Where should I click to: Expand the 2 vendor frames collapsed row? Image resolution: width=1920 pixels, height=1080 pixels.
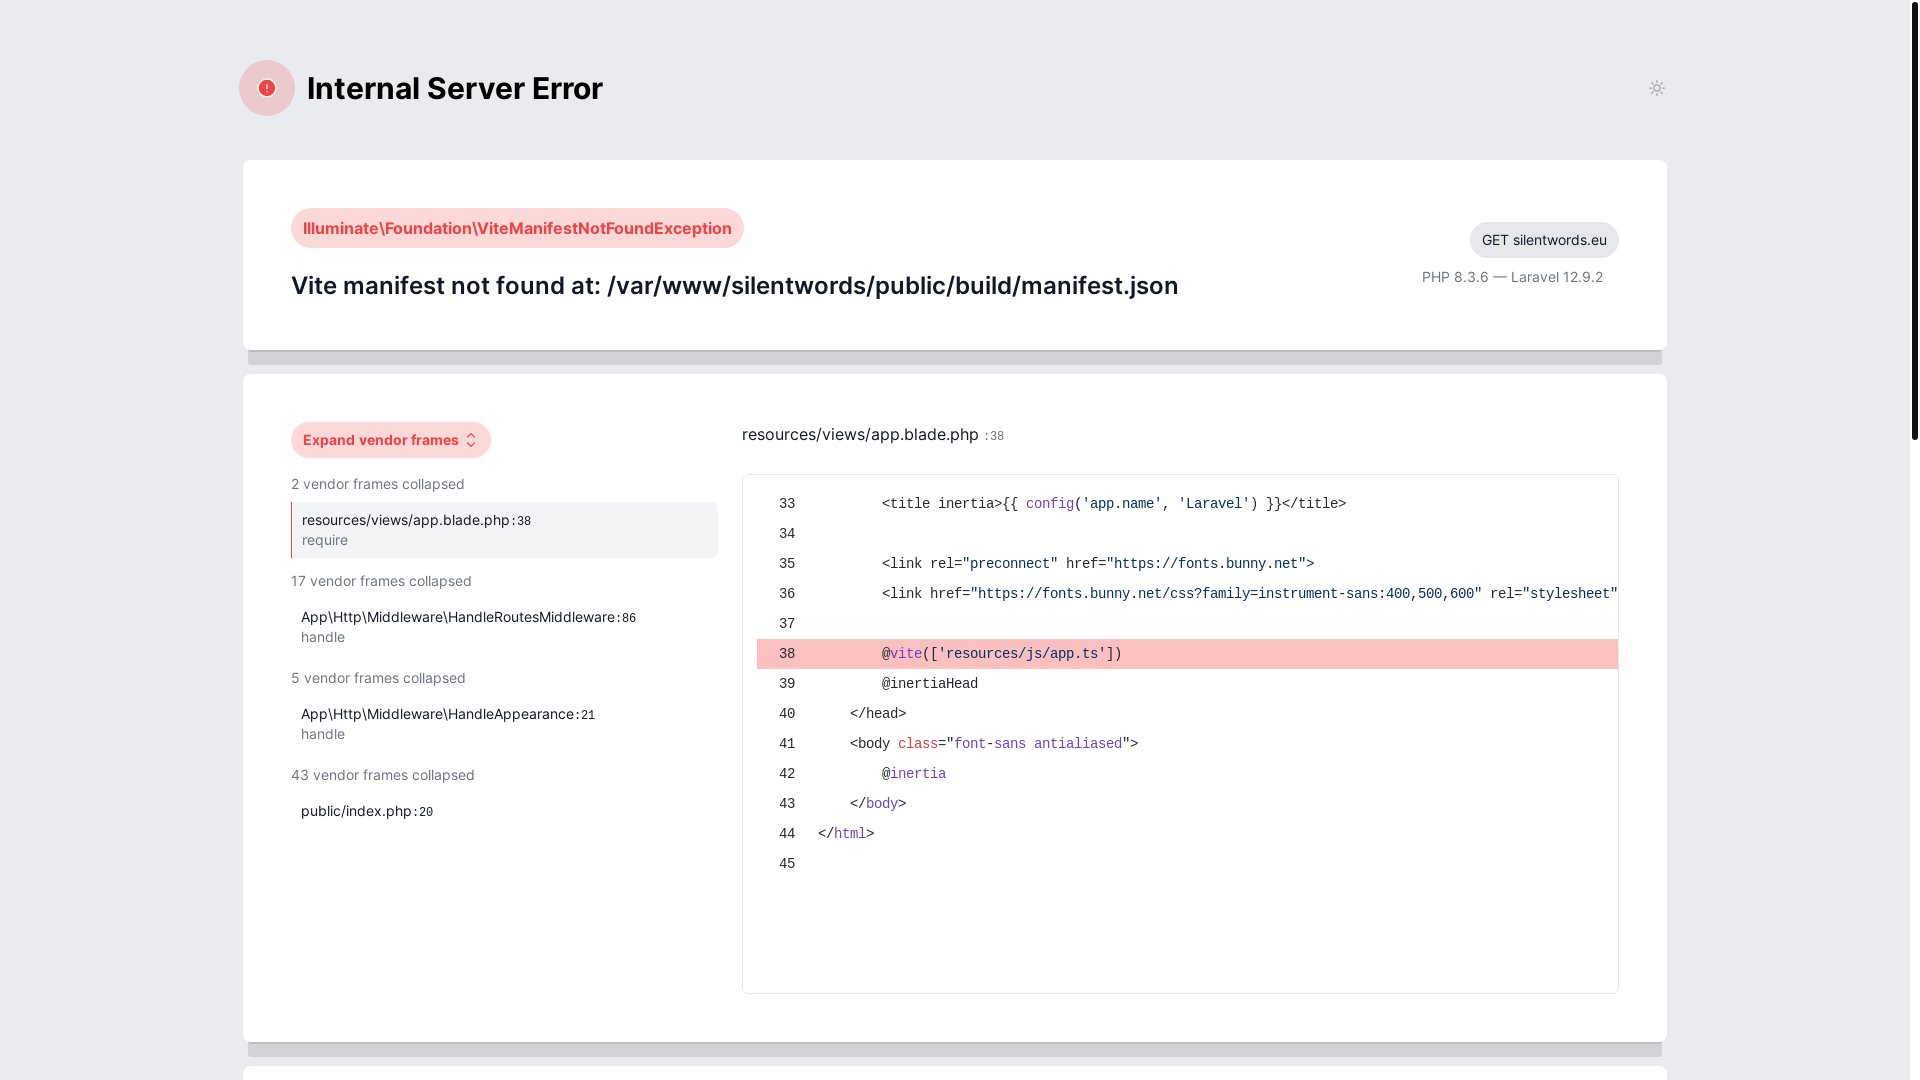(x=378, y=484)
